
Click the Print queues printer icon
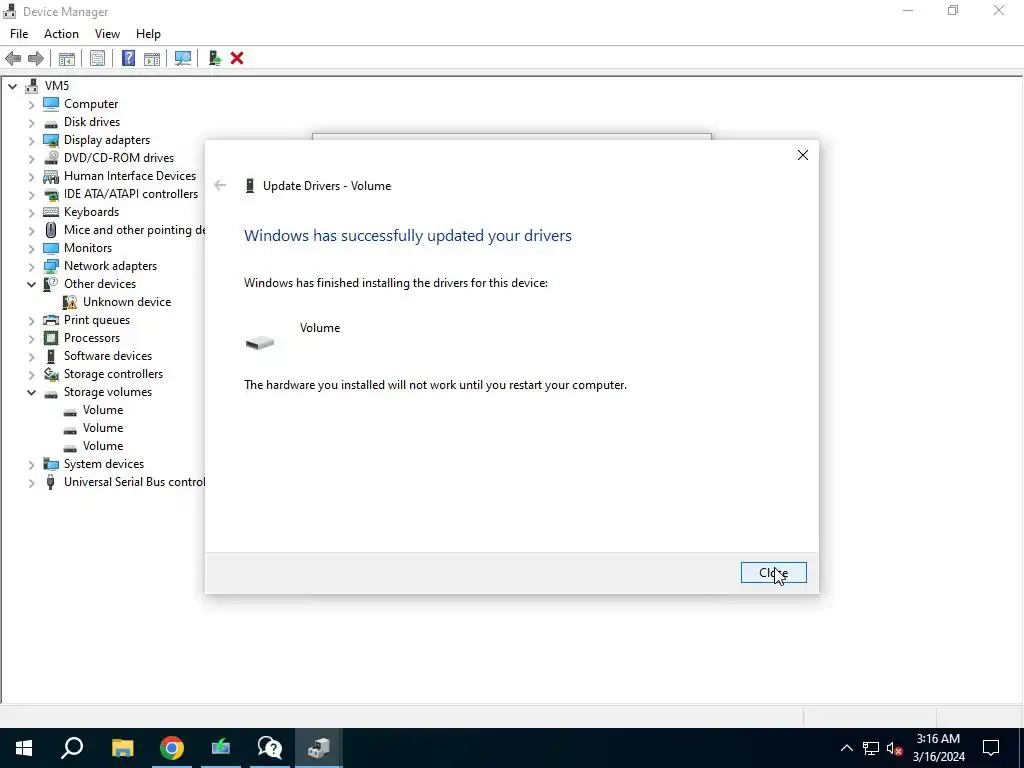point(51,320)
